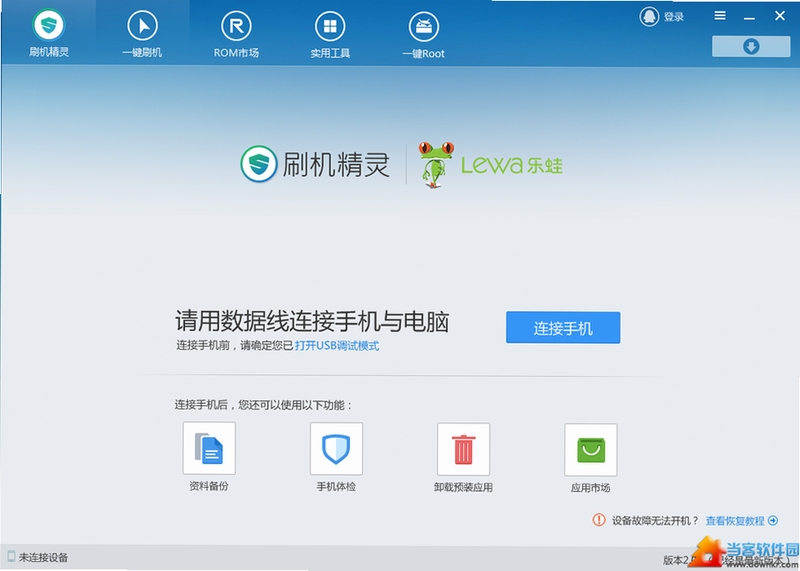
Task: Click the 手机体检 label
Action: tap(336, 486)
